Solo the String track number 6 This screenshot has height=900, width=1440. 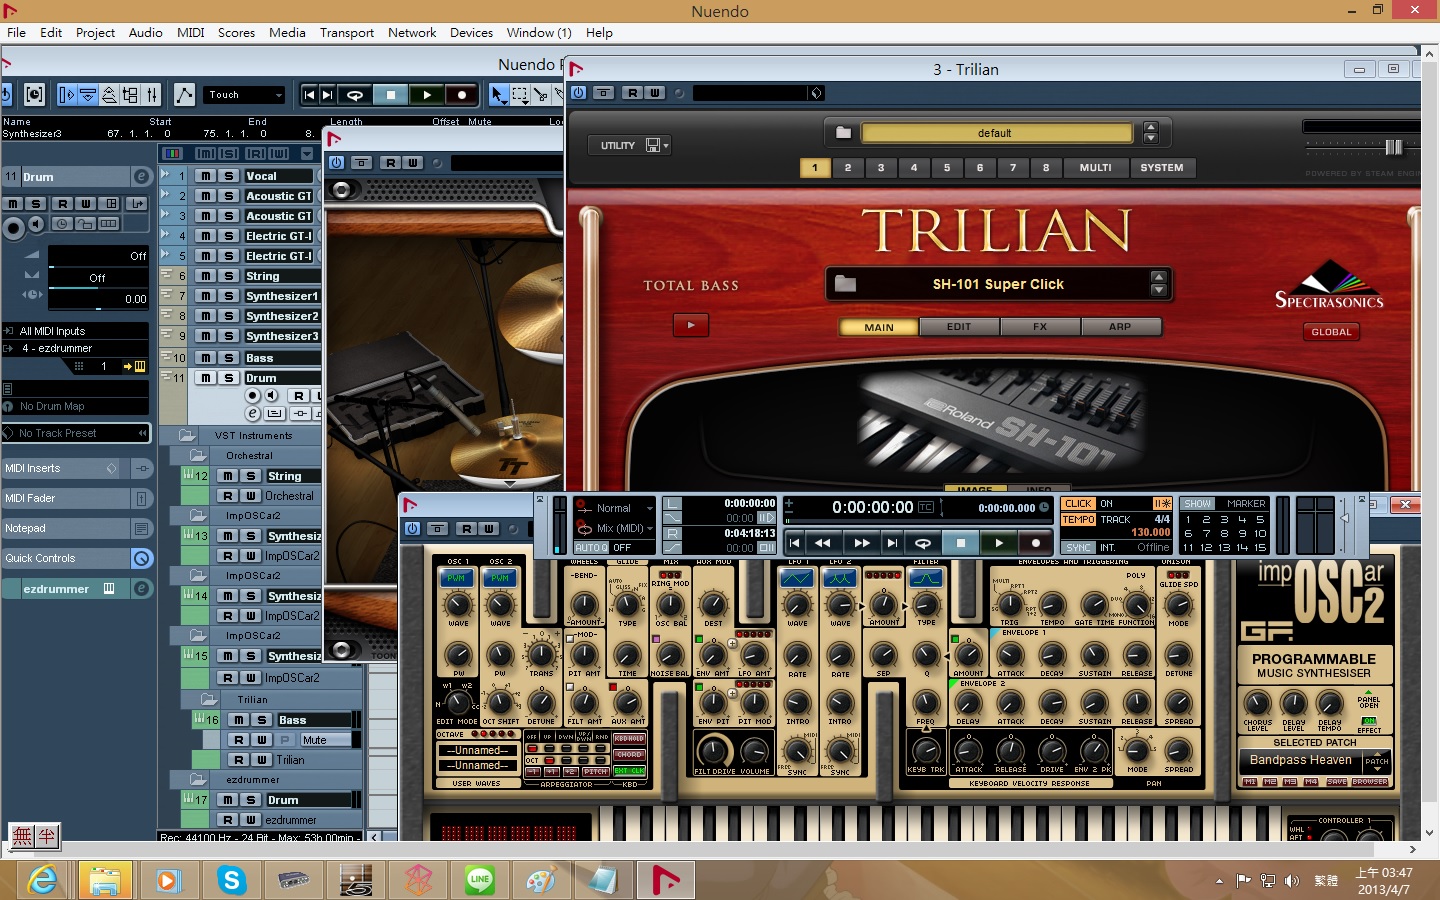(229, 276)
